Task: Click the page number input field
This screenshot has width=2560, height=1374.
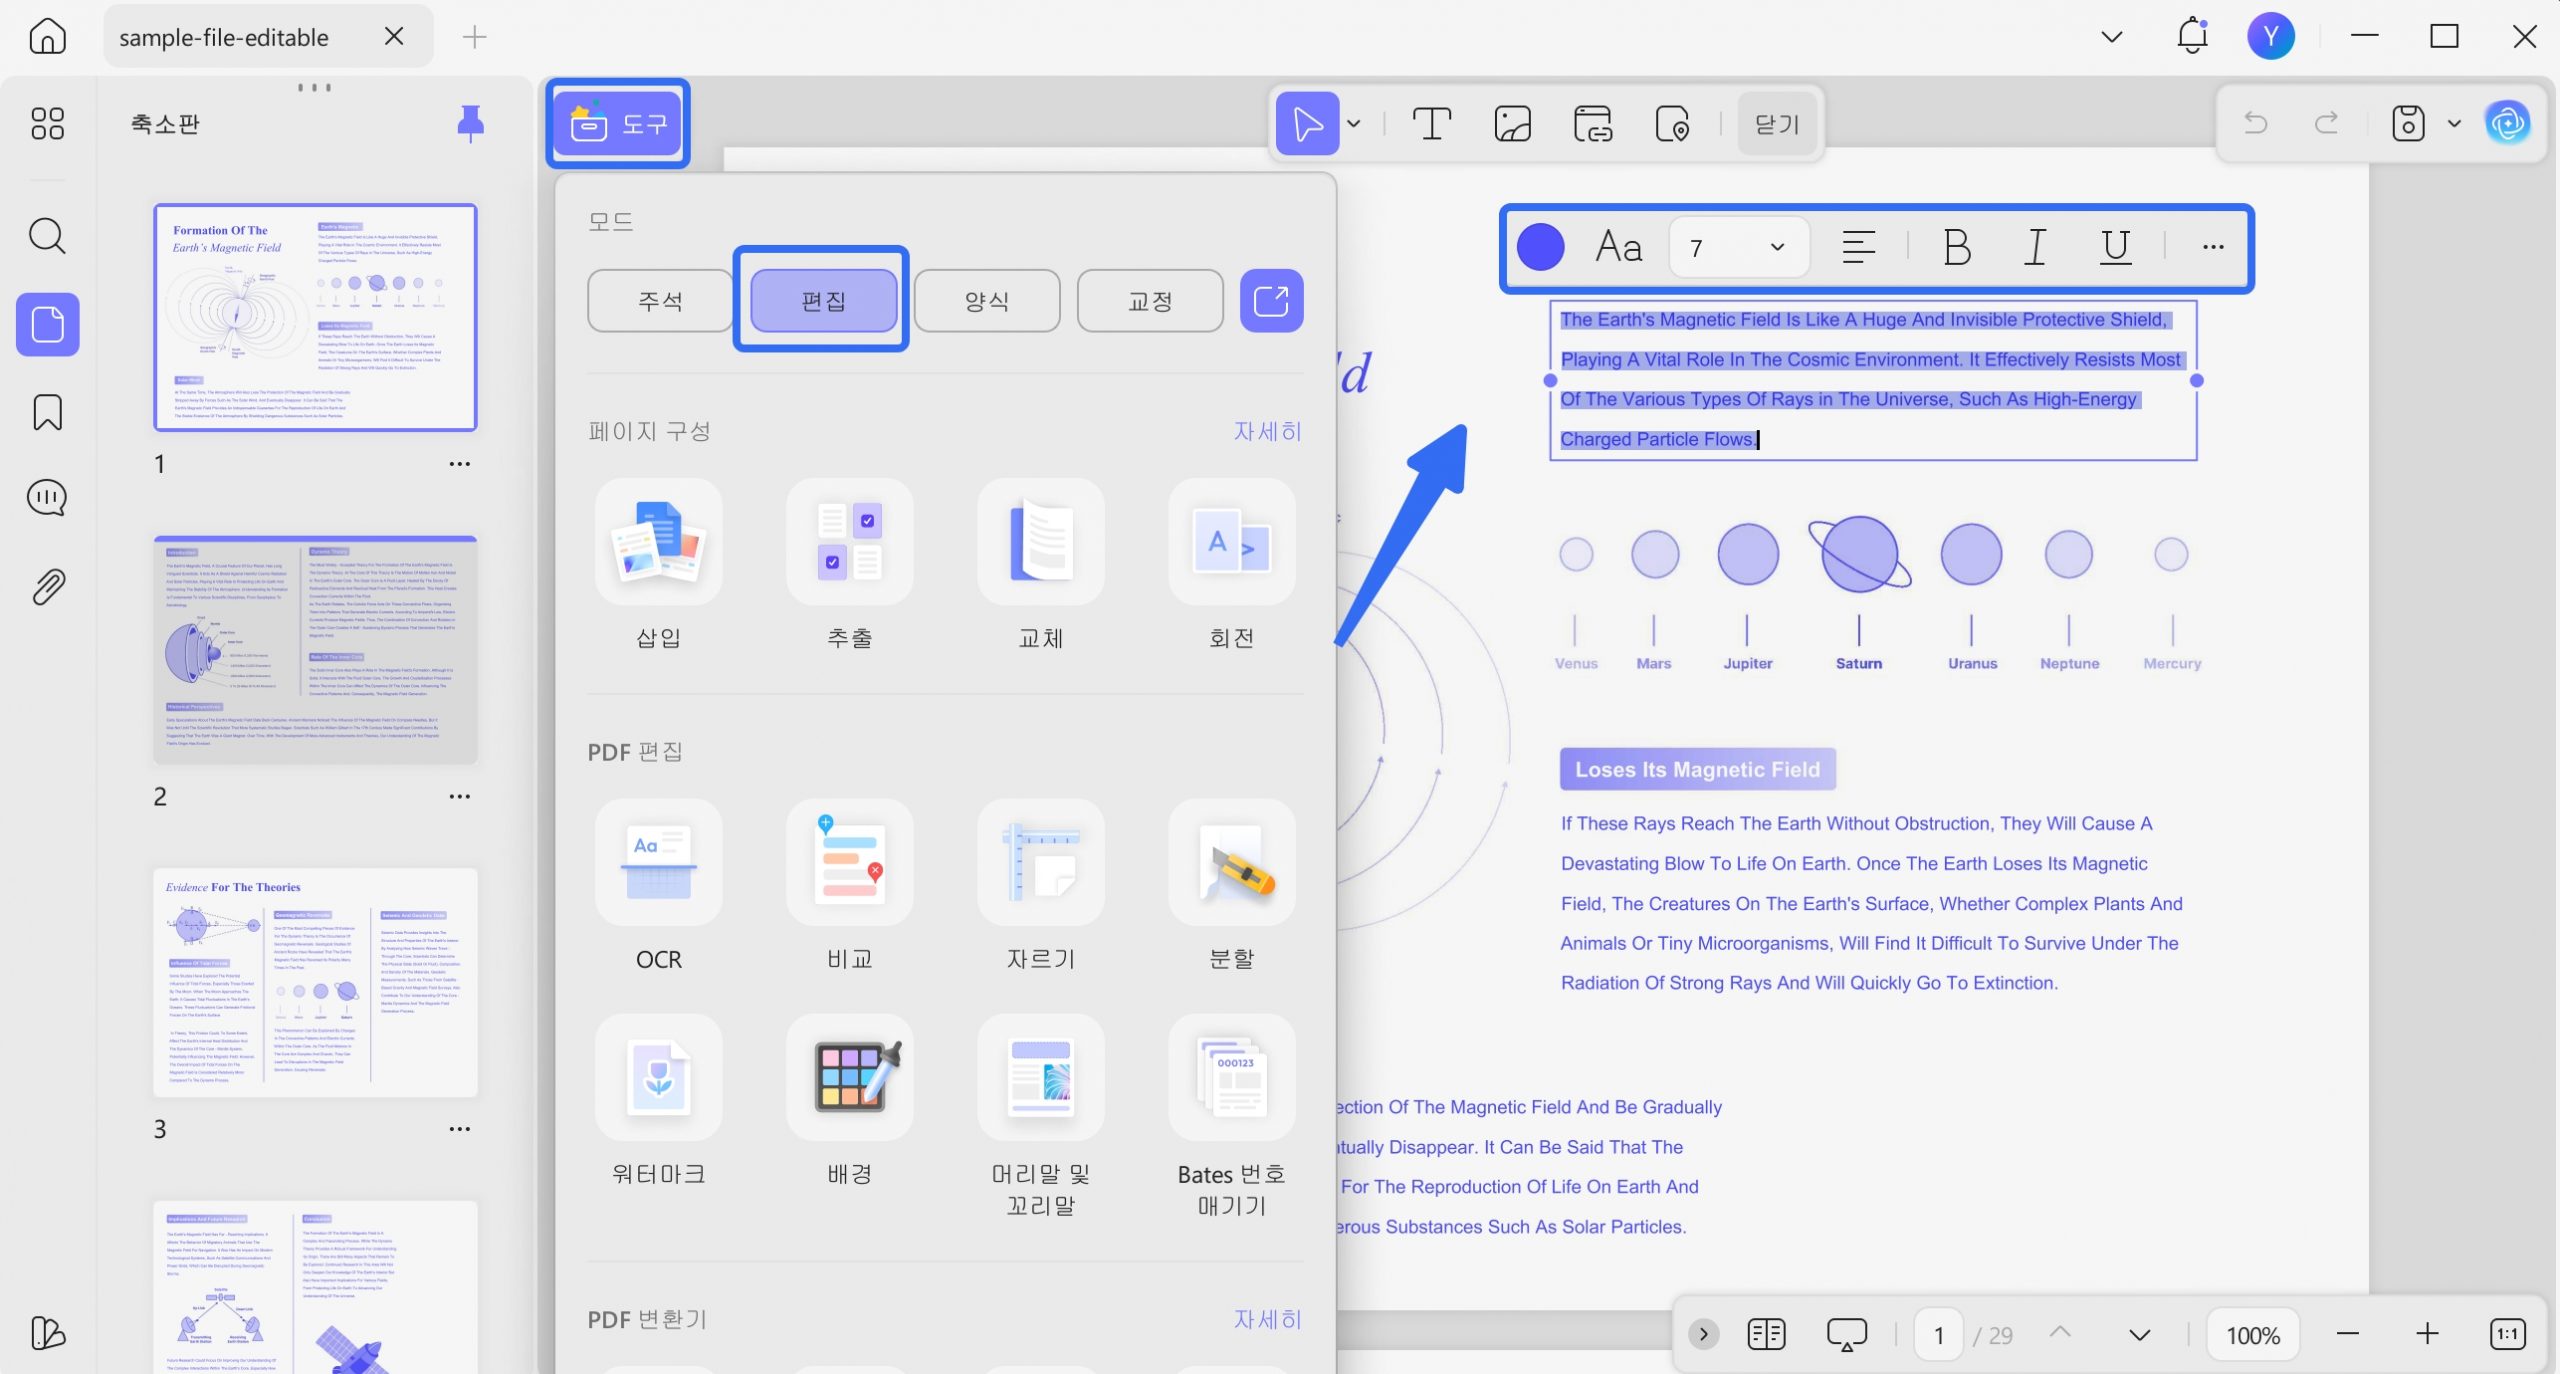Action: point(1939,1334)
